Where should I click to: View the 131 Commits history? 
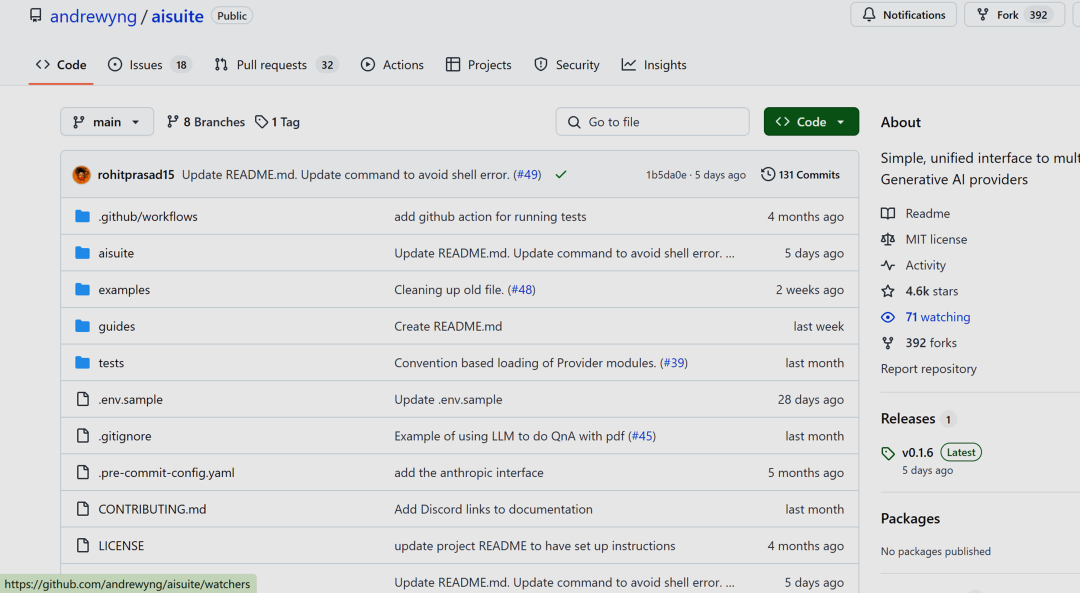pyautogui.click(x=800, y=175)
